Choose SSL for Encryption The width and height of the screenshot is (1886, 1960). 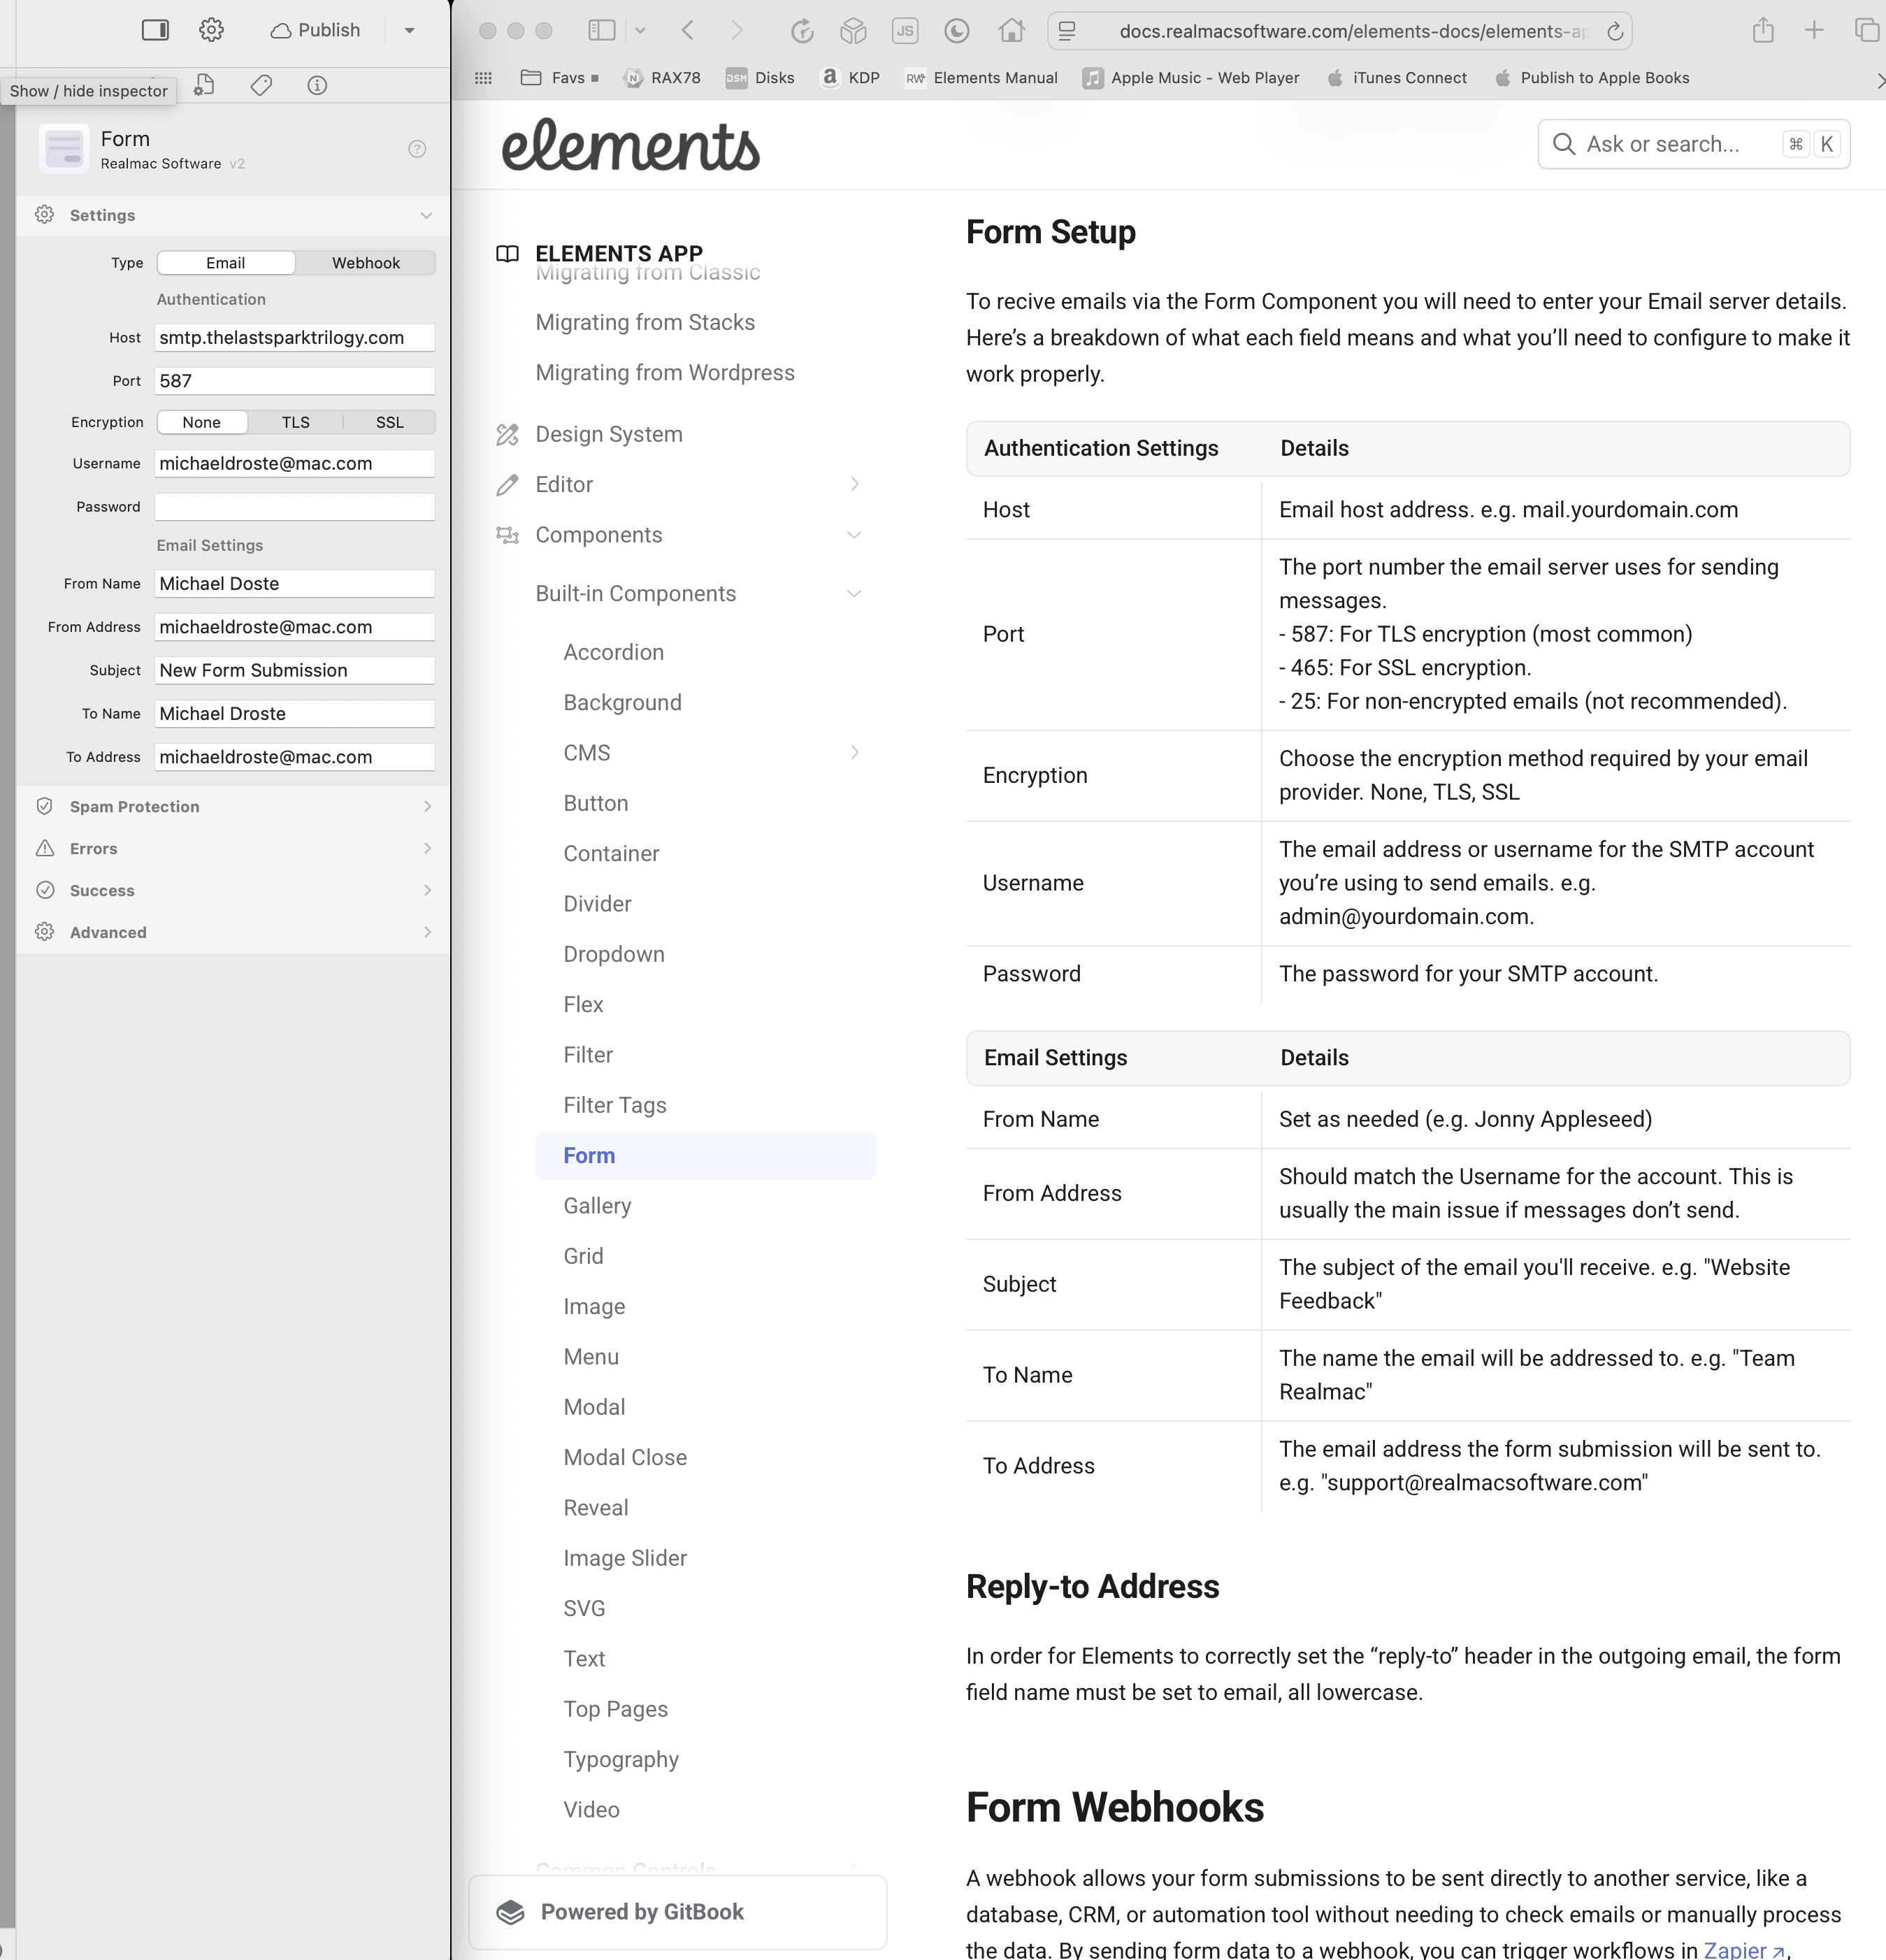click(390, 422)
